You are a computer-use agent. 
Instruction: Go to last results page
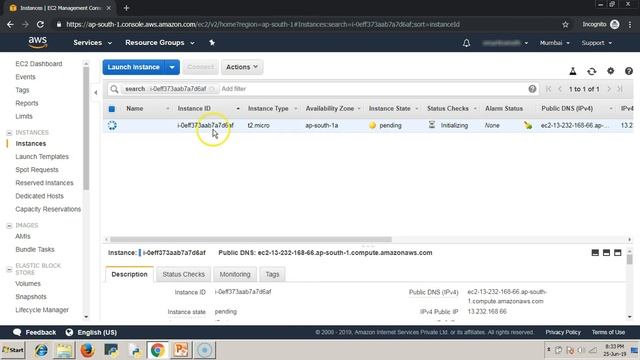click(x=620, y=89)
